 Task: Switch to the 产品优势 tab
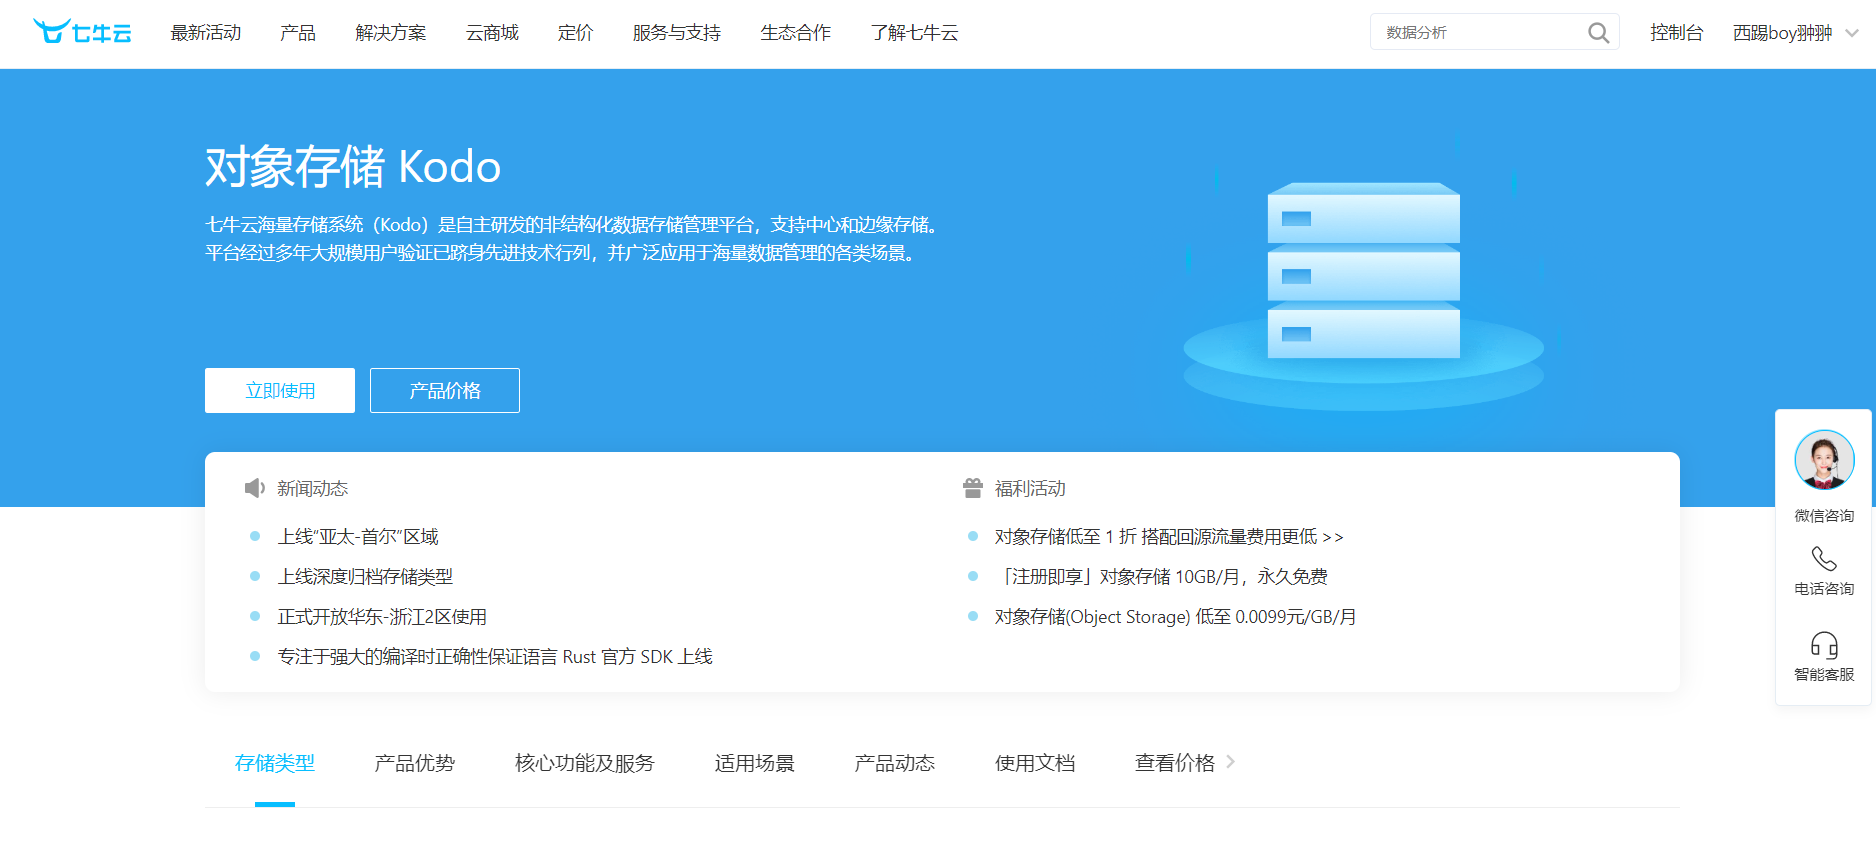coord(414,763)
